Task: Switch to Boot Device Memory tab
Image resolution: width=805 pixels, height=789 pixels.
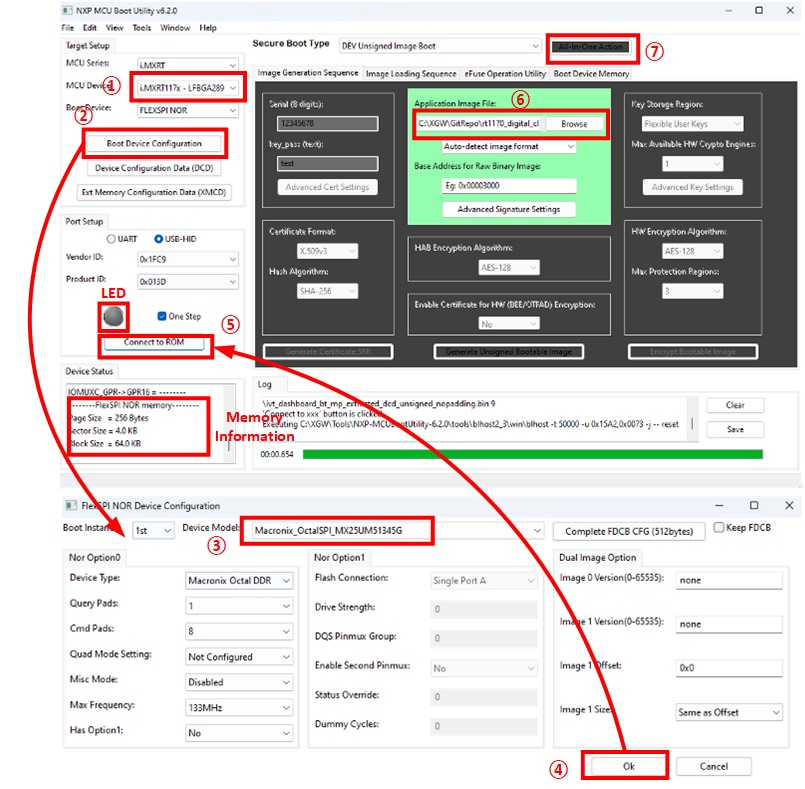Action: click(x=592, y=74)
